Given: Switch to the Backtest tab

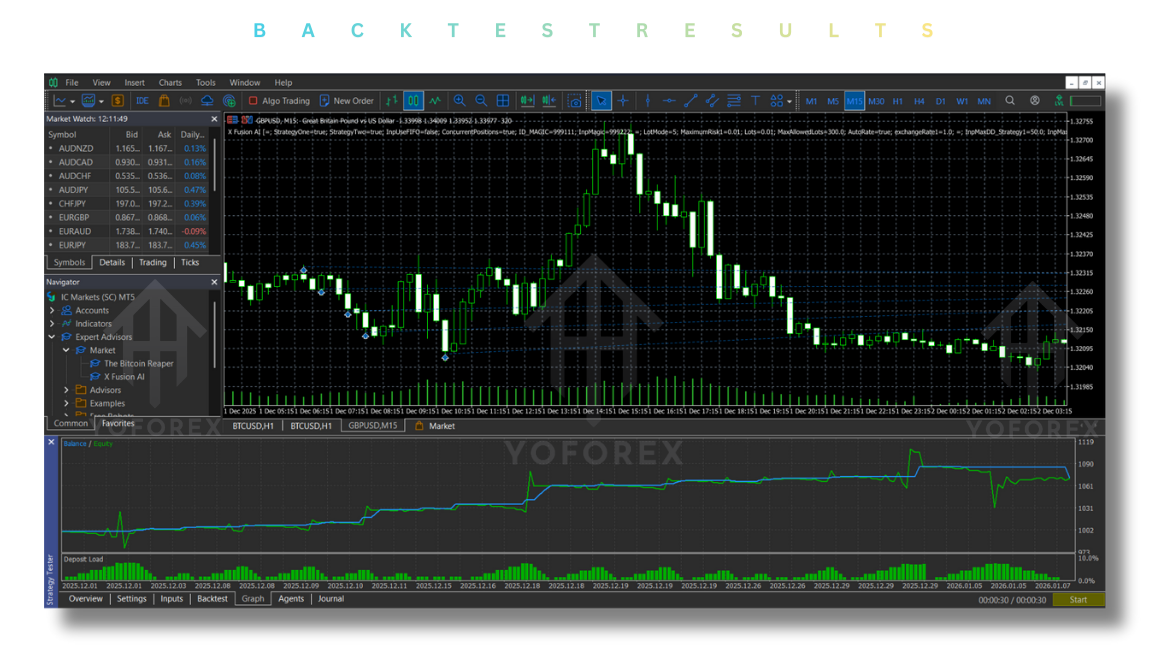Looking at the screenshot, I should tap(212, 599).
